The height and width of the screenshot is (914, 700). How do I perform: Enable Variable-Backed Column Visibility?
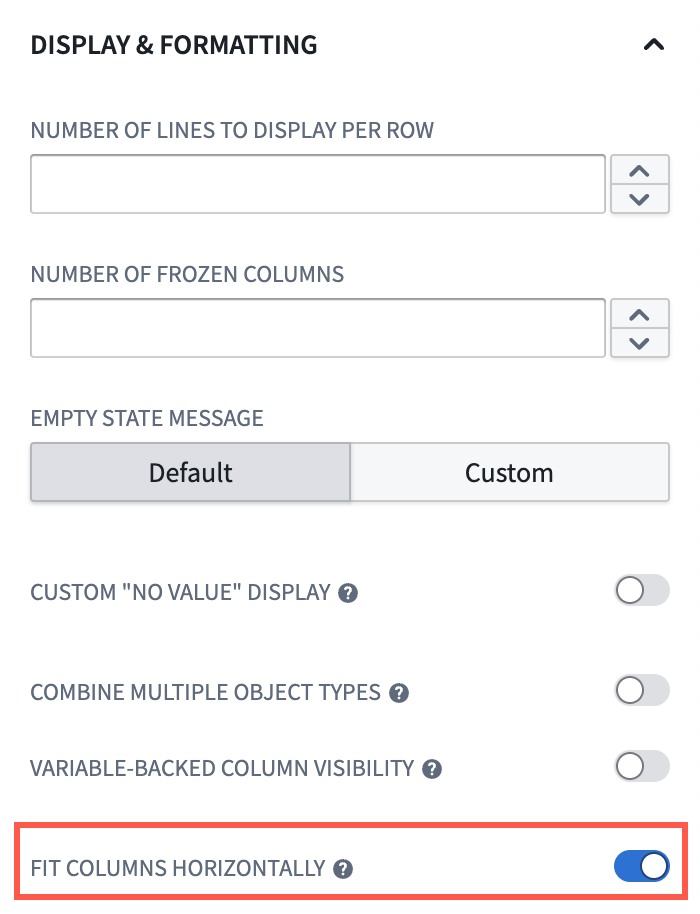pyautogui.click(x=641, y=766)
